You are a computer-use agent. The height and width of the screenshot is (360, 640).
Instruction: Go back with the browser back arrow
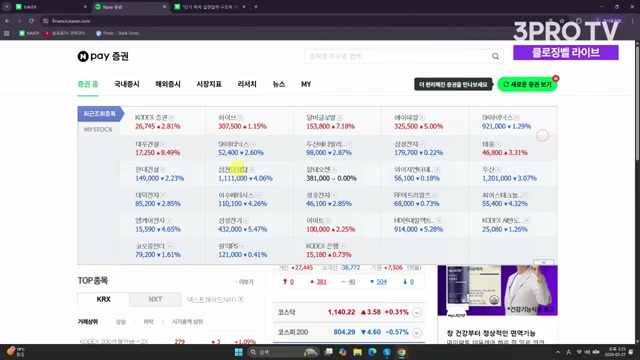coord(7,21)
